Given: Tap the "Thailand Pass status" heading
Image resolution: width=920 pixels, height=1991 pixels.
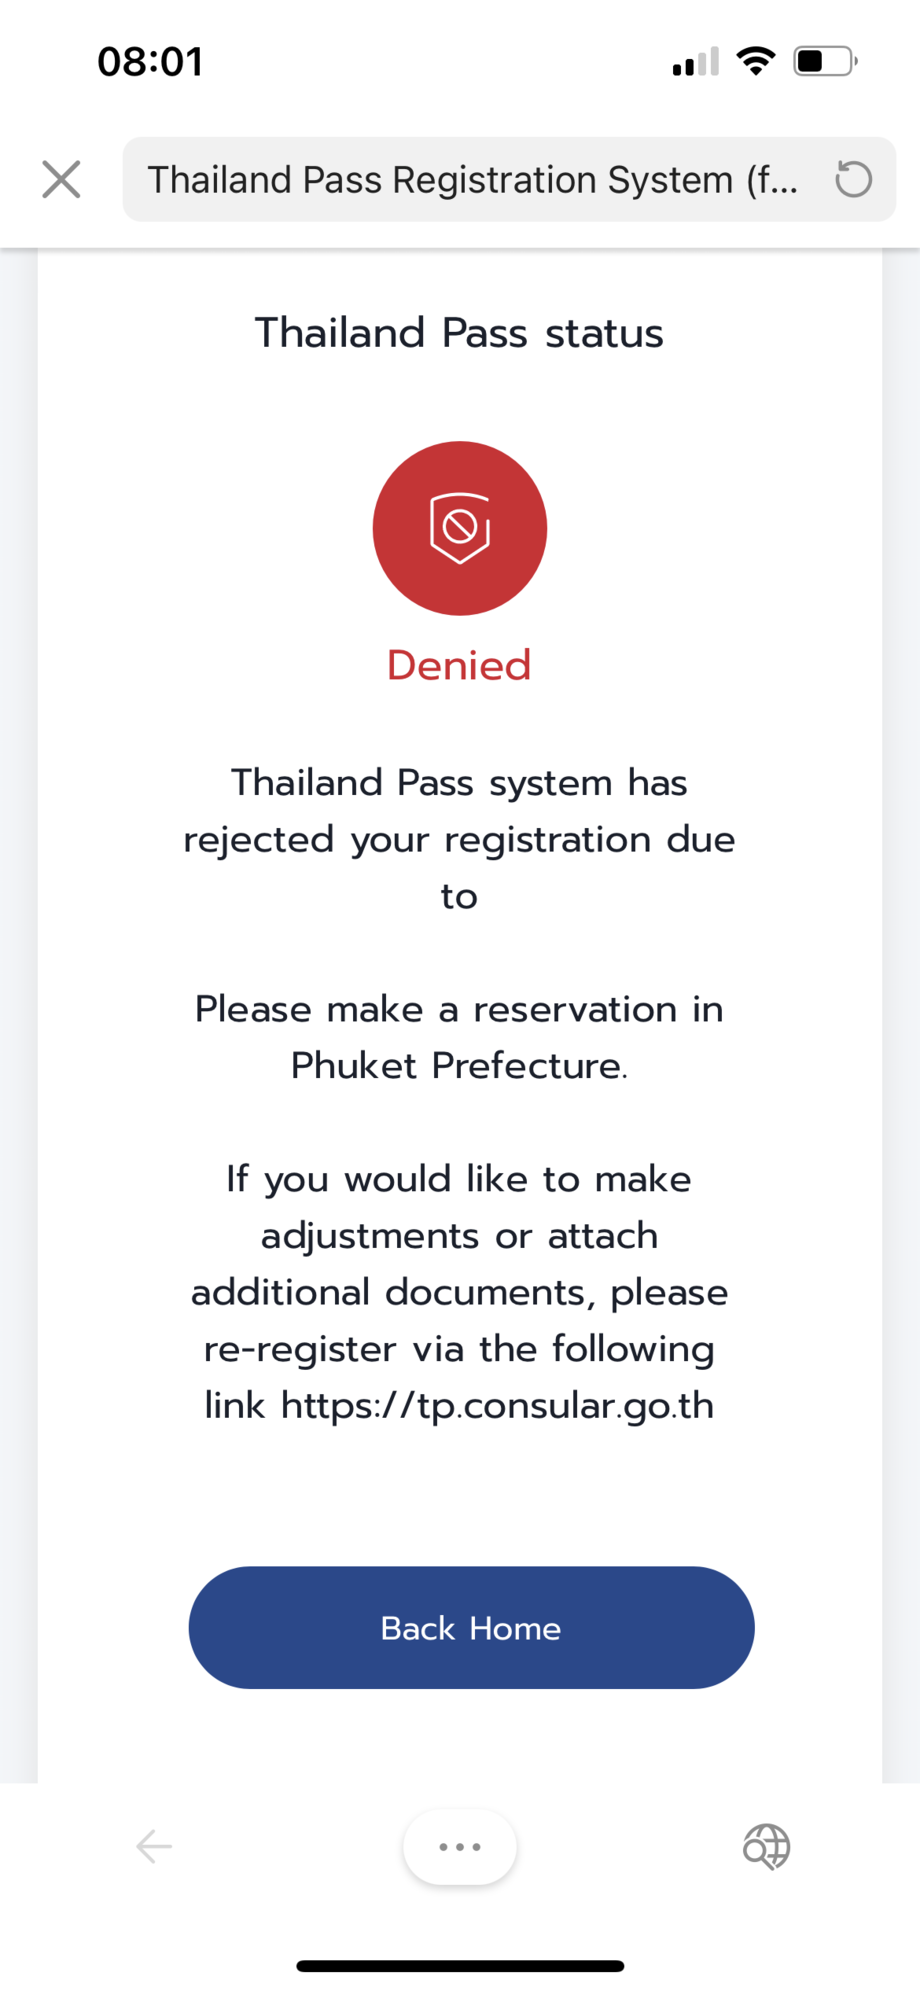Looking at the screenshot, I should (x=459, y=333).
